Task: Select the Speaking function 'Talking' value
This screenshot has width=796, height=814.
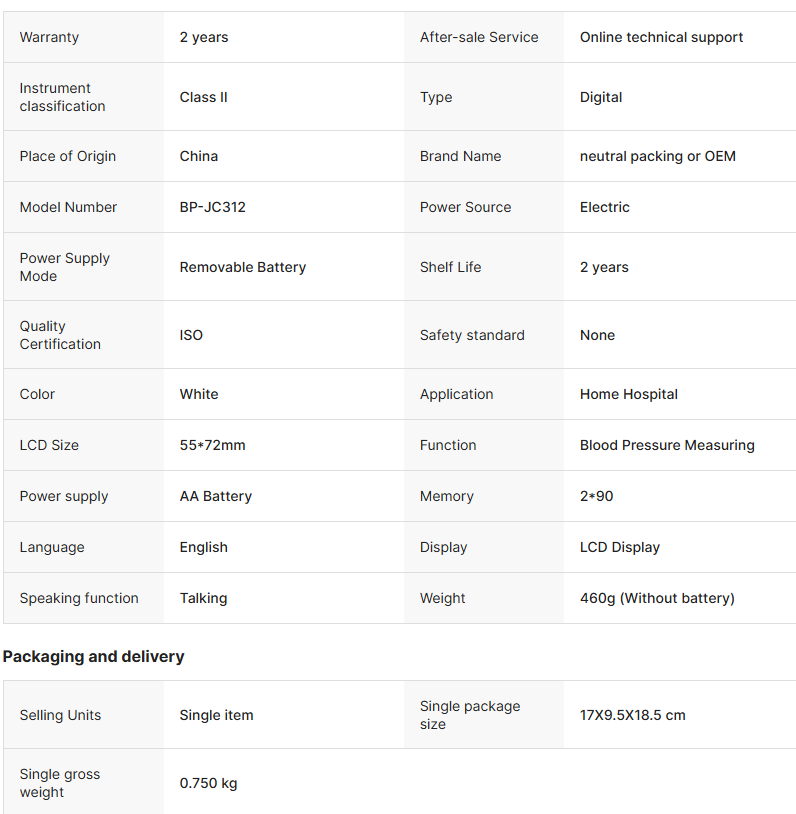Action: click(x=203, y=598)
